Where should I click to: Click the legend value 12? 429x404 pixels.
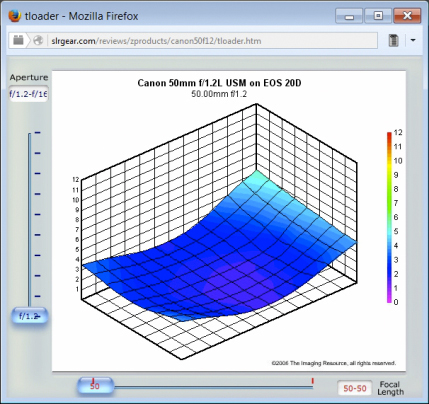coord(398,132)
